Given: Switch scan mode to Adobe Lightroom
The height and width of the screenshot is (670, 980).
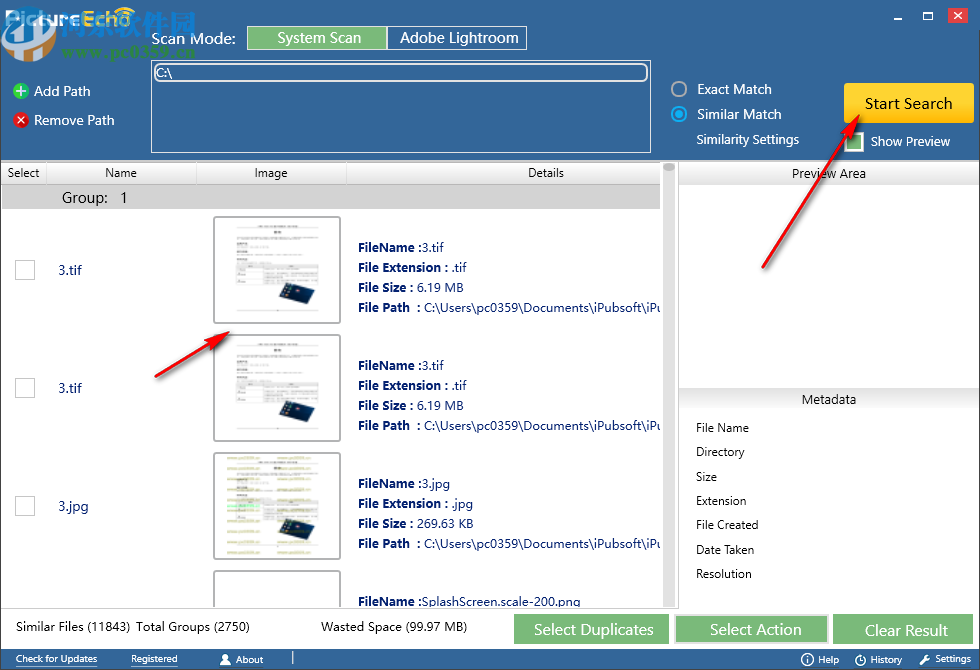Looking at the screenshot, I should (x=458, y=38).
